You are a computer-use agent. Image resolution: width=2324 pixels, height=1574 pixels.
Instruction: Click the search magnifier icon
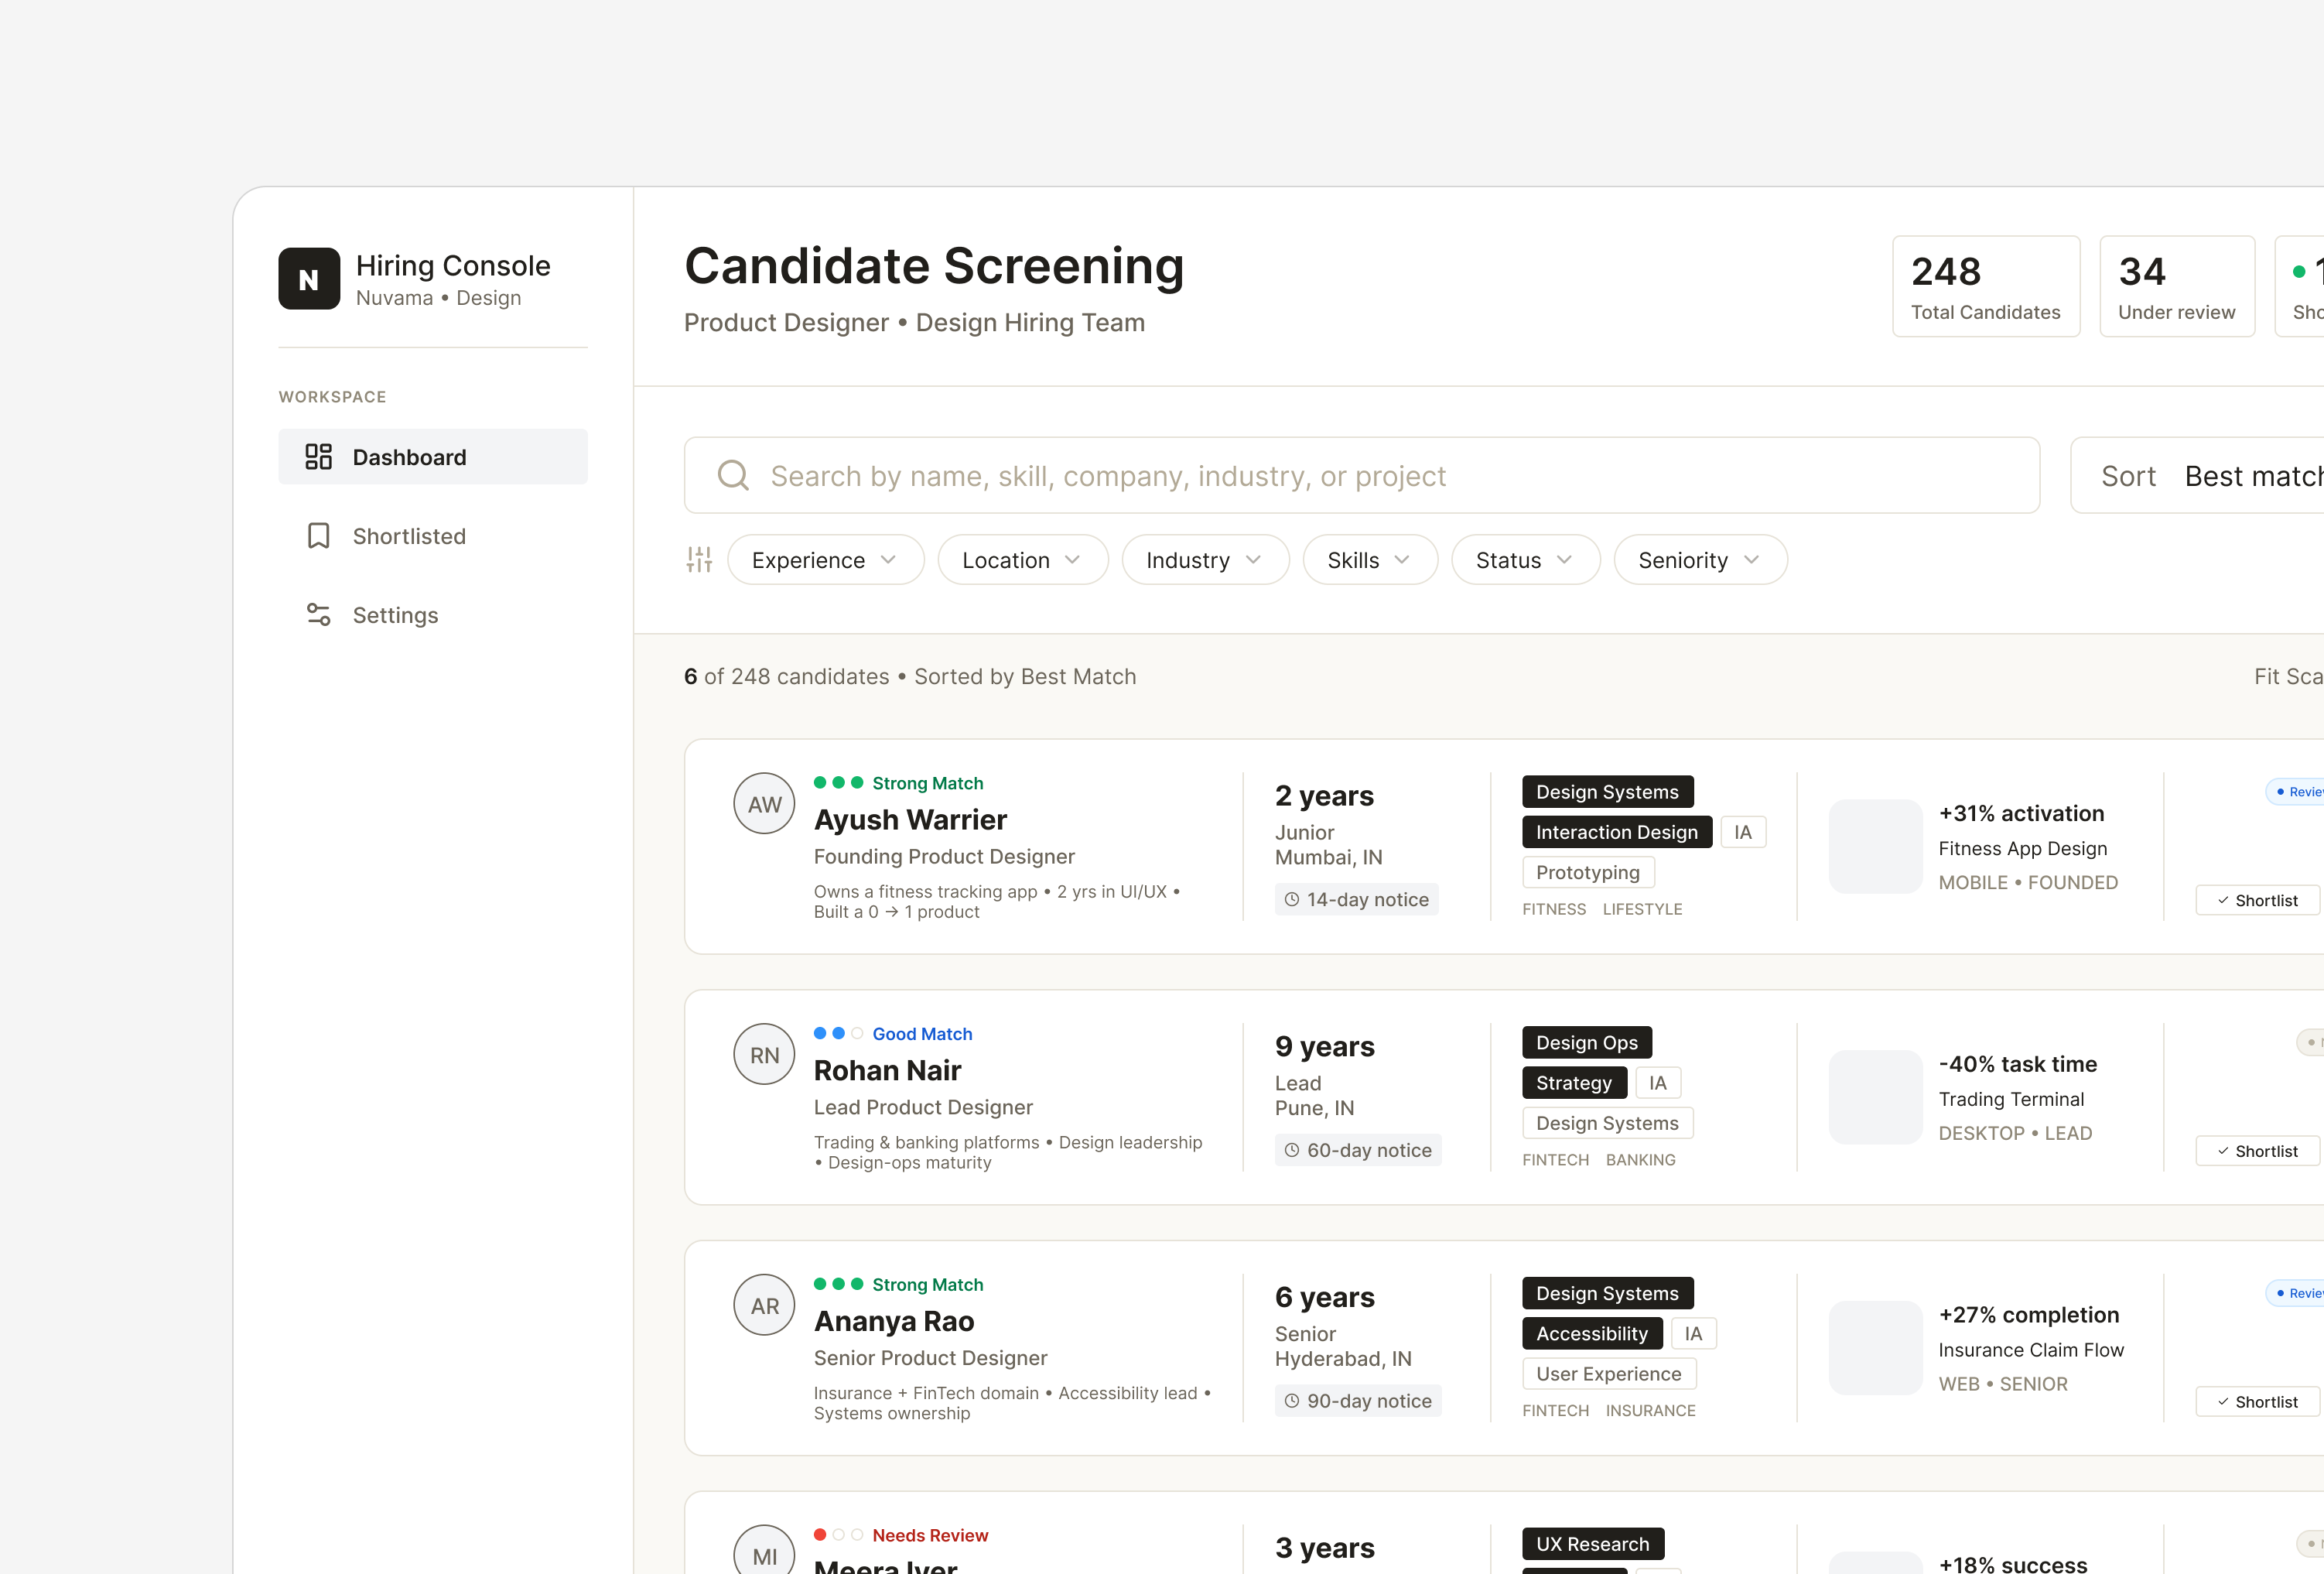[x=733, y=475]
